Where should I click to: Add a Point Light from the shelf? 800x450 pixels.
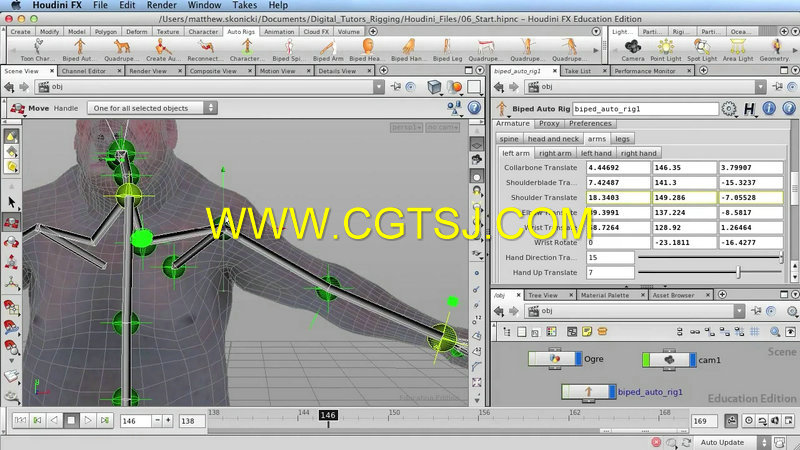click(666, 50)
